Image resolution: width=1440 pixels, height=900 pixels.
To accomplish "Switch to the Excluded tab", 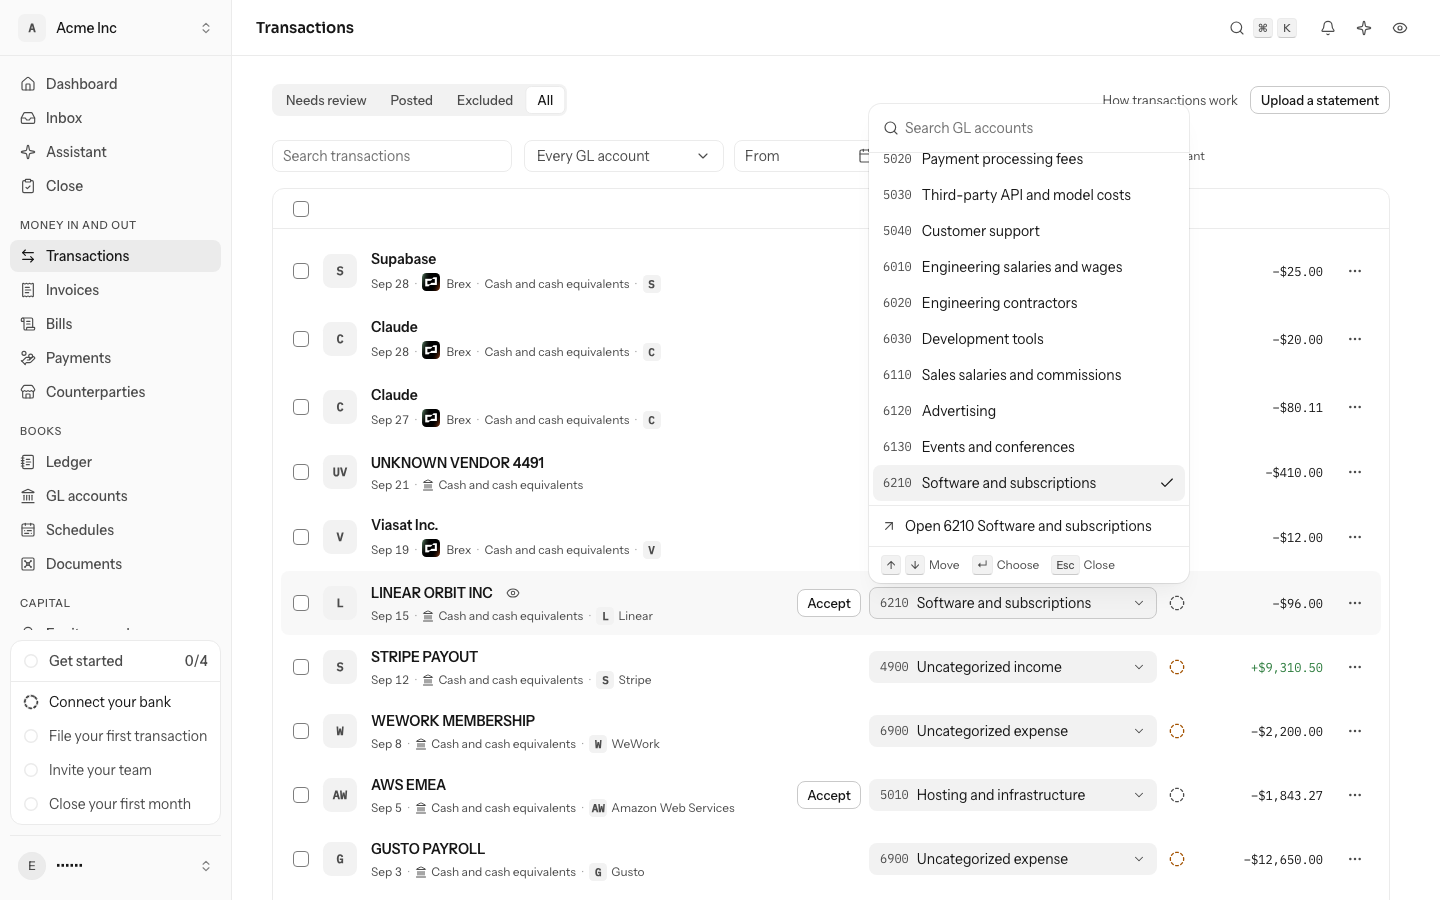I will pyautogui.click(x=485, y=100).
